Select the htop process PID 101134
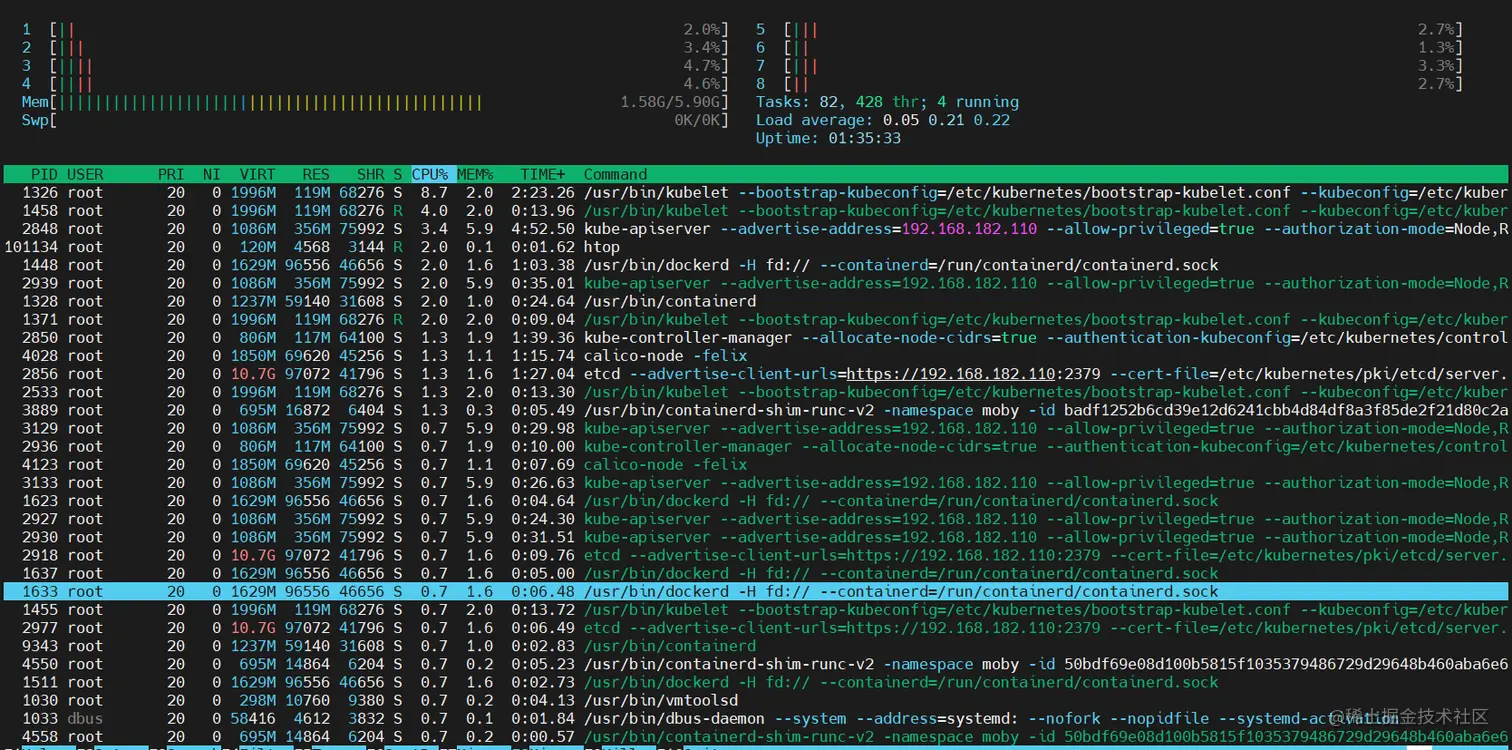This screenshot has width=1512, height=750. (756, 246)
